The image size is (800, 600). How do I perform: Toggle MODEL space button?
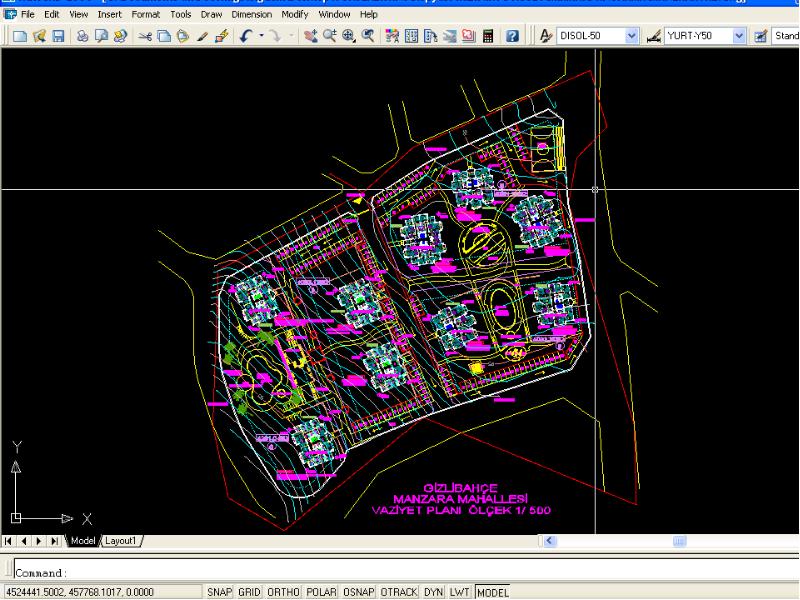click(x=492, y=592)
